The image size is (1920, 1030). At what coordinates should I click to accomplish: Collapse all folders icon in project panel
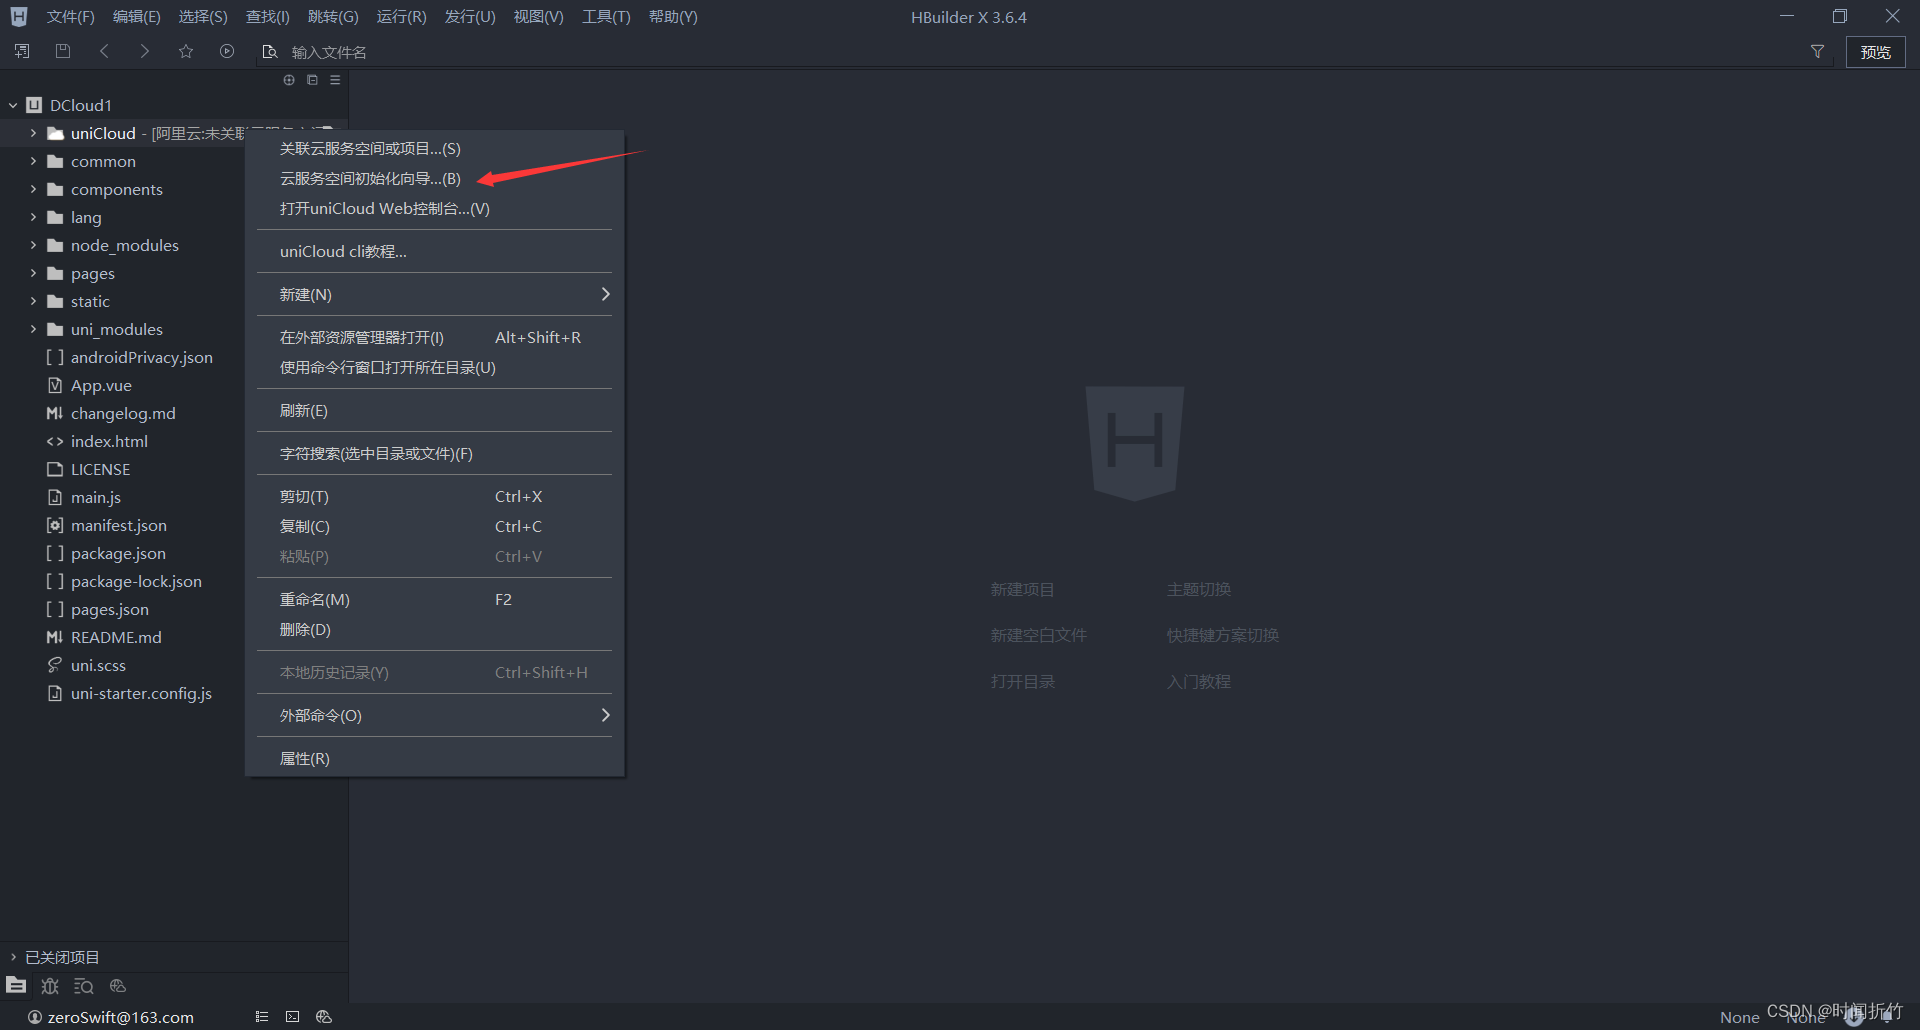312,80
